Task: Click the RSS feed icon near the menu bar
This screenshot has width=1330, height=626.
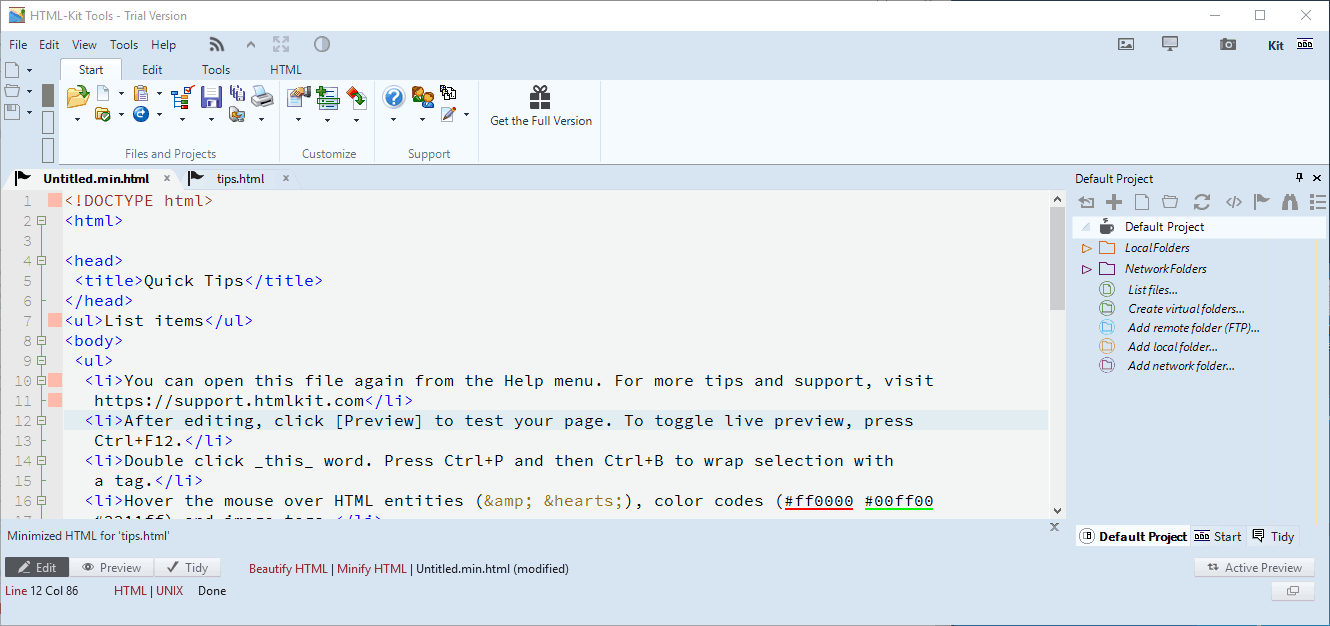Action: coord(217,44)
